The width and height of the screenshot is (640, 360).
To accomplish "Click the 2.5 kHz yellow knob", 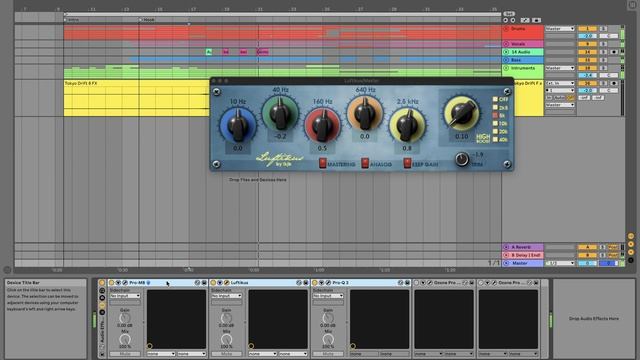I will (407, 126).
